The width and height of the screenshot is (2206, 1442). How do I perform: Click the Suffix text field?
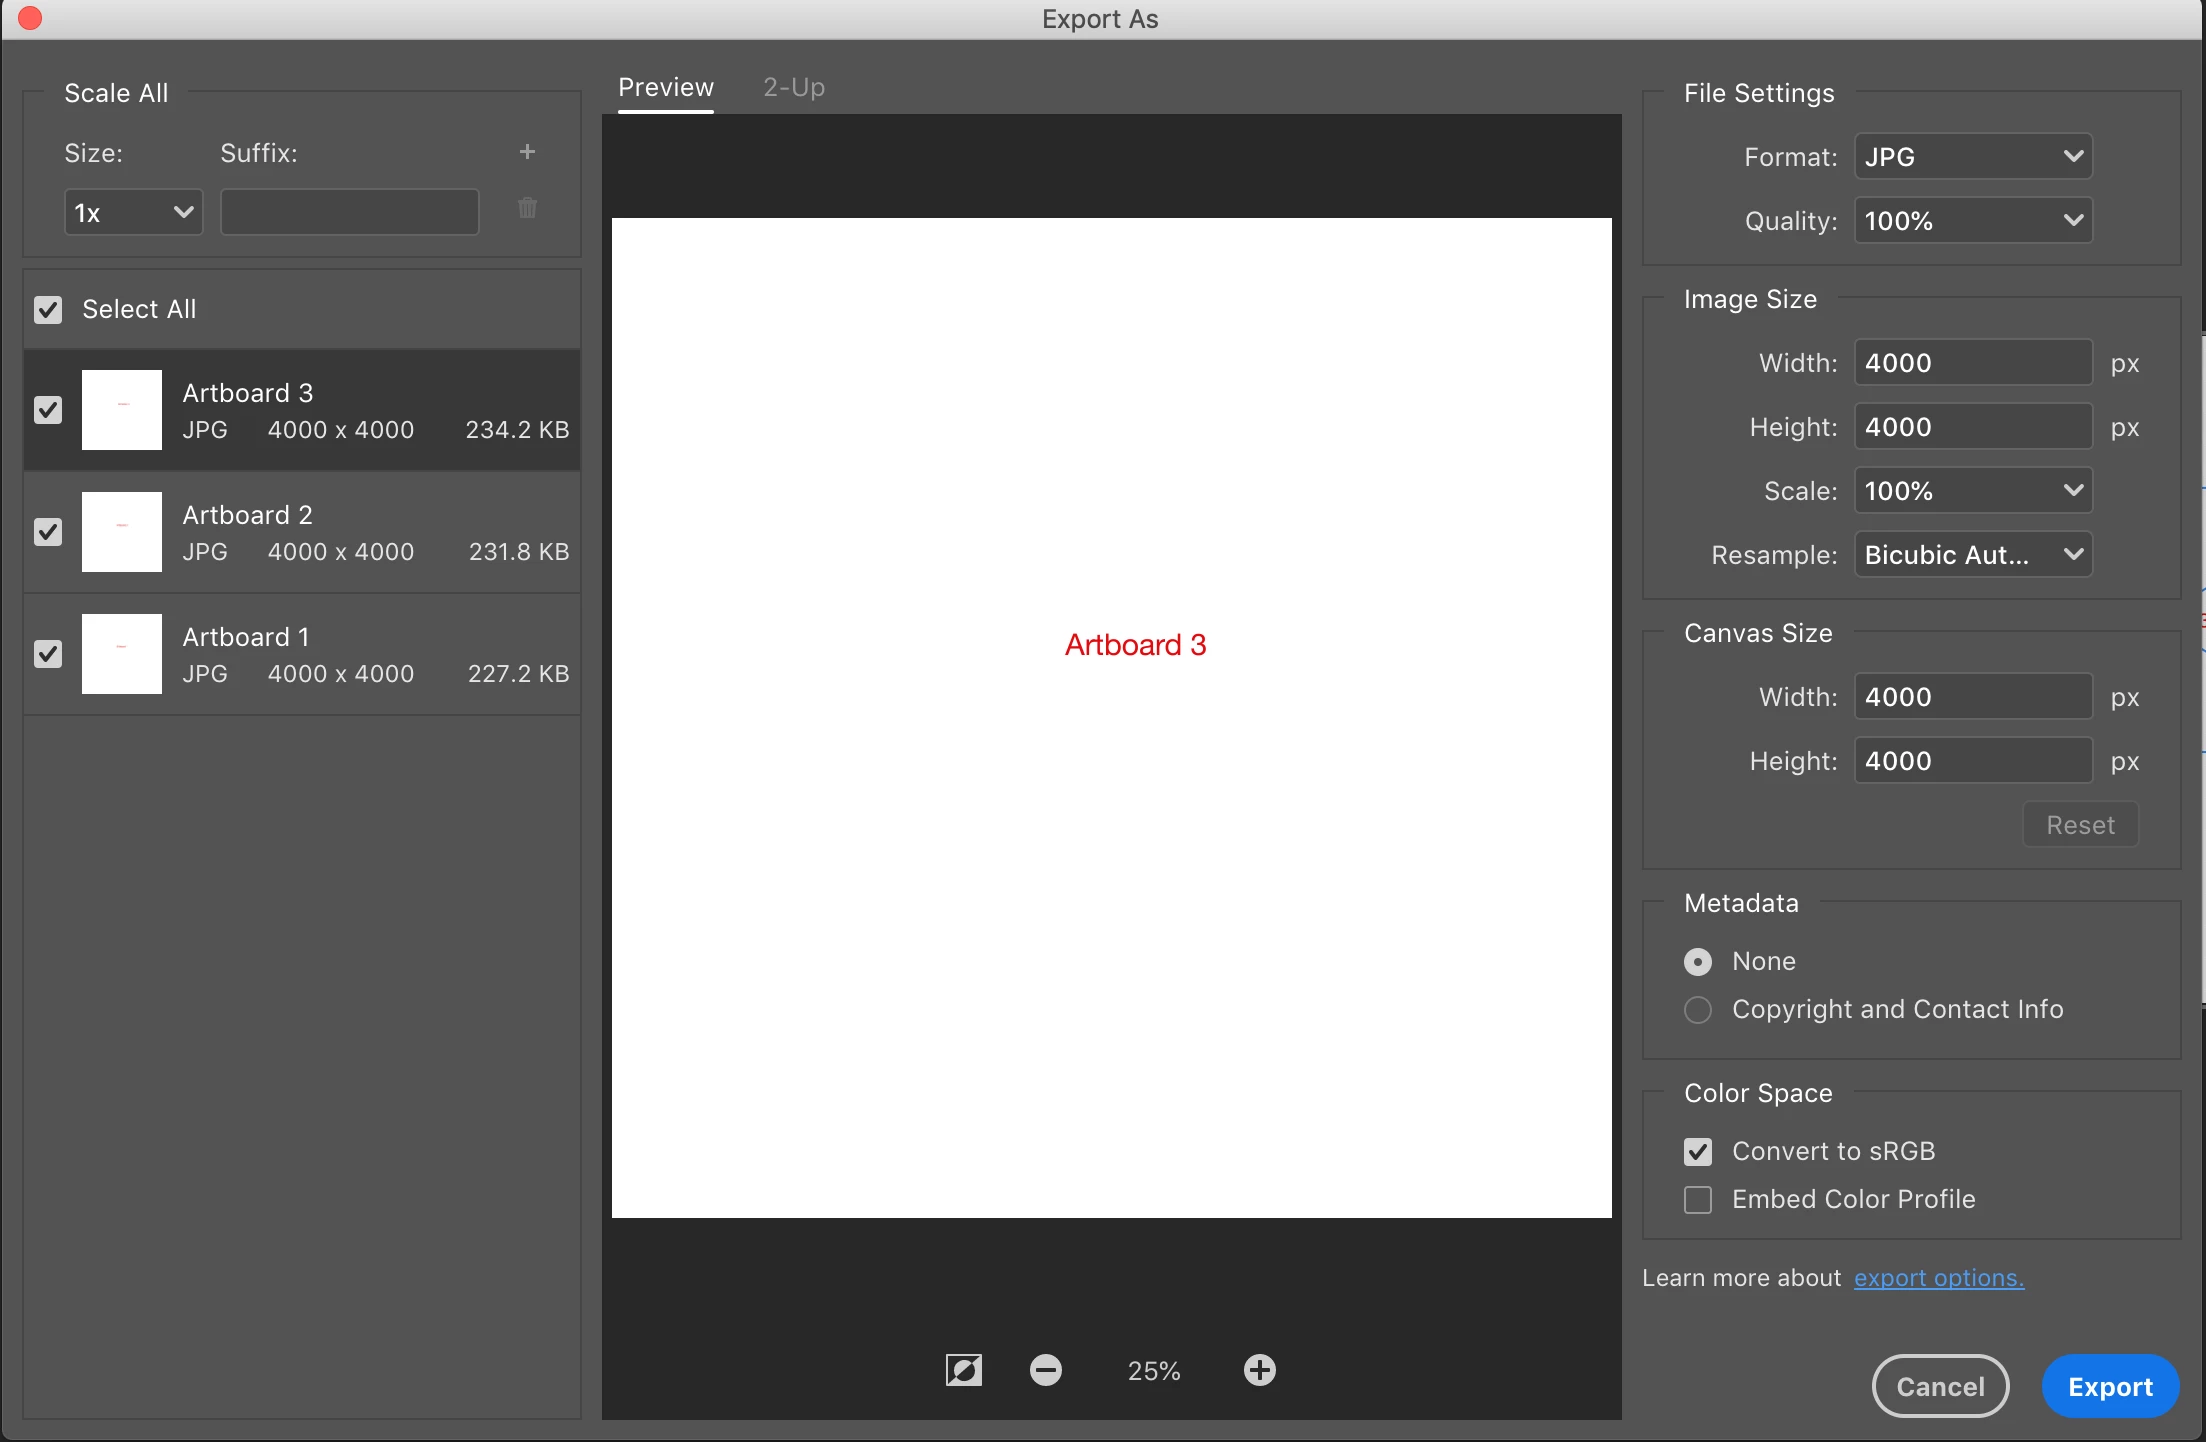[349, 213]
